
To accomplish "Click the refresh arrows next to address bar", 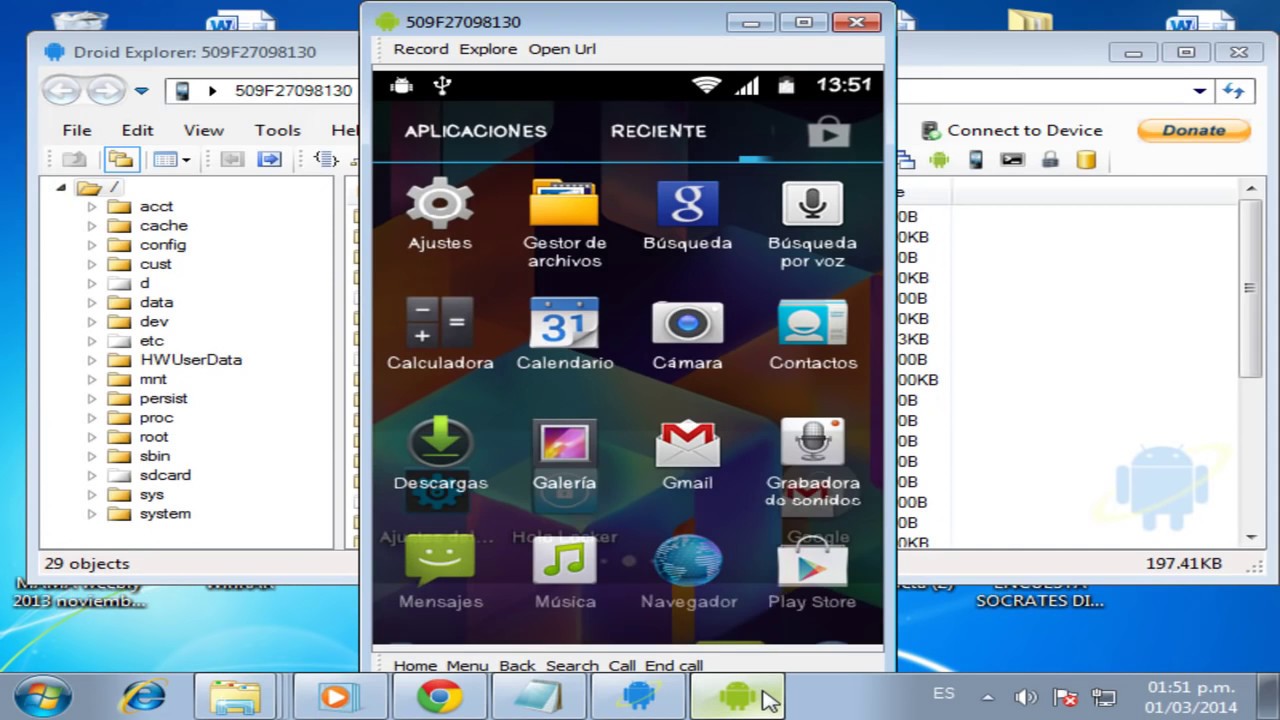I will pyautogui.click(x=1234, y=91).
